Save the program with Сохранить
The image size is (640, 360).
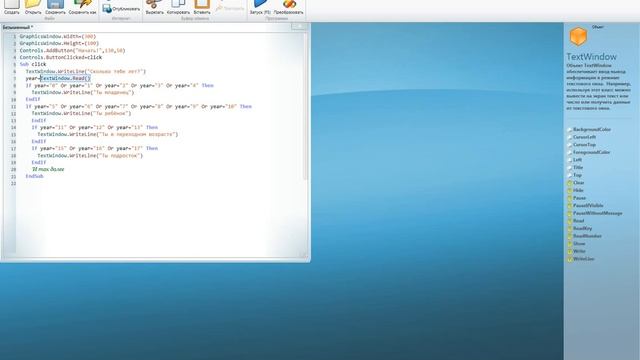coord(55,7)
